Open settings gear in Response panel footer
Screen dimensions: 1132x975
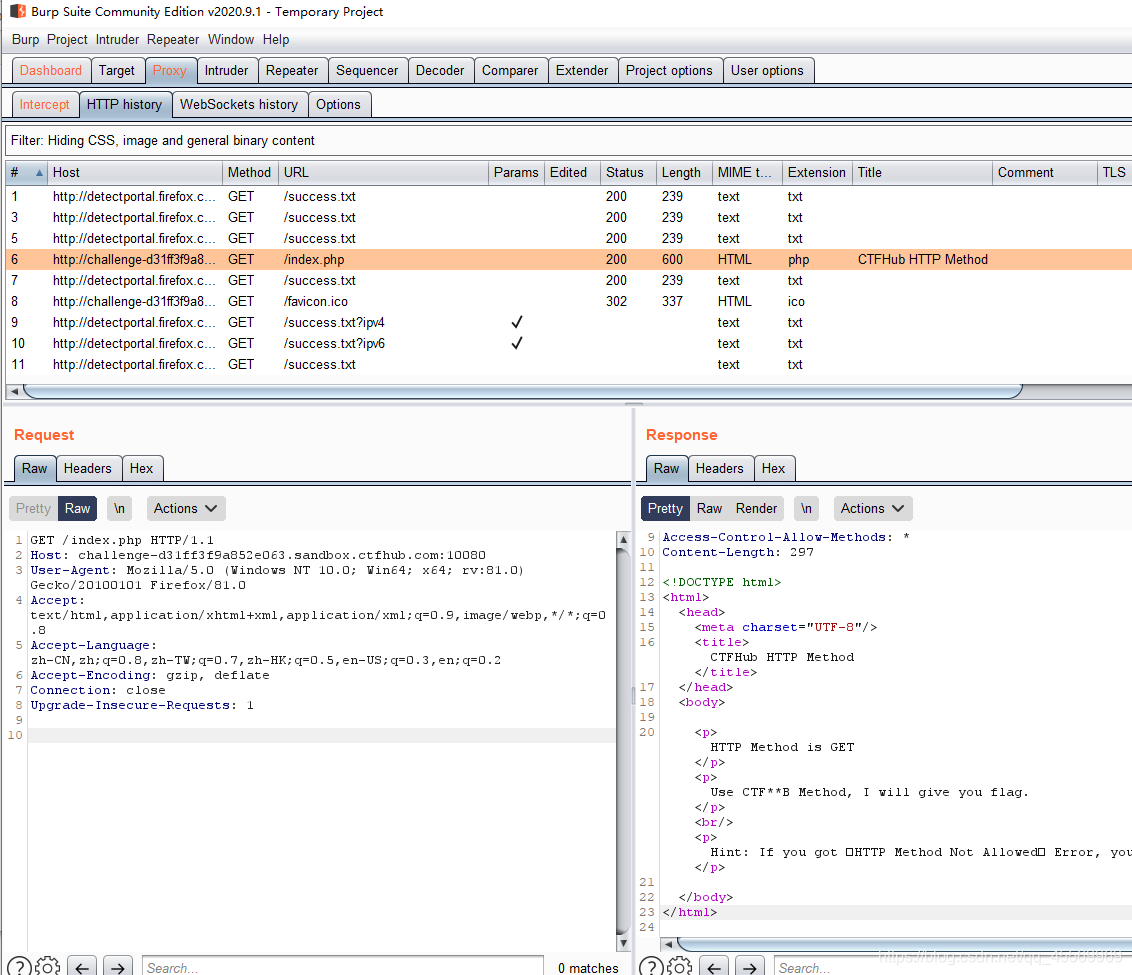point(679,966)
